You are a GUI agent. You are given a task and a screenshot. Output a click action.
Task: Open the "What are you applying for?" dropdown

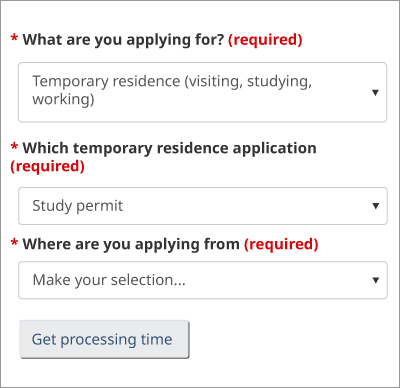[202, 92]
